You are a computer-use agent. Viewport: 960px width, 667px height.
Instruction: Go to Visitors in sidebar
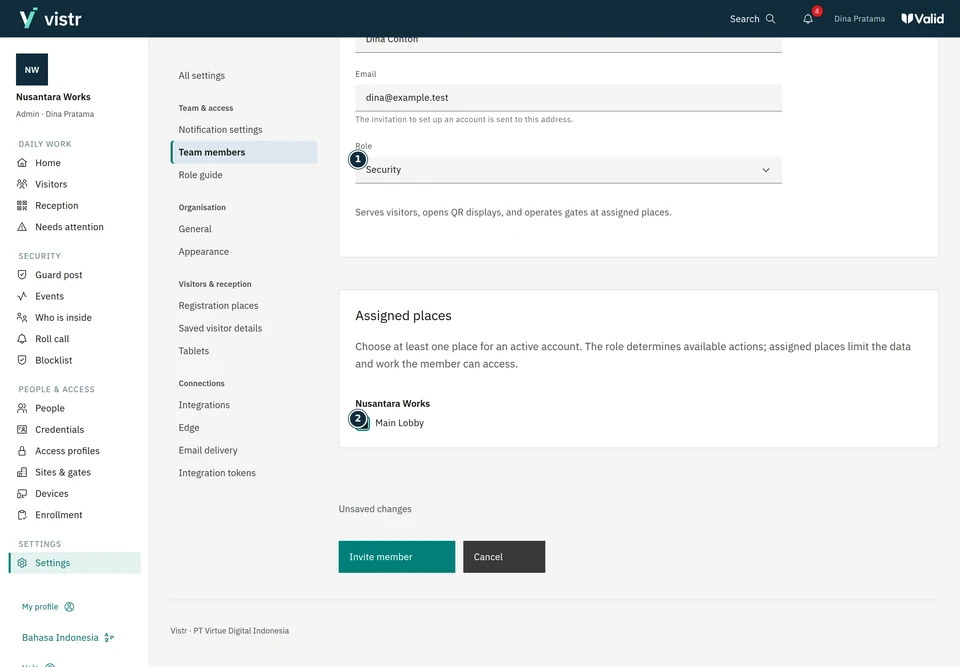click(x=51, y=184)
